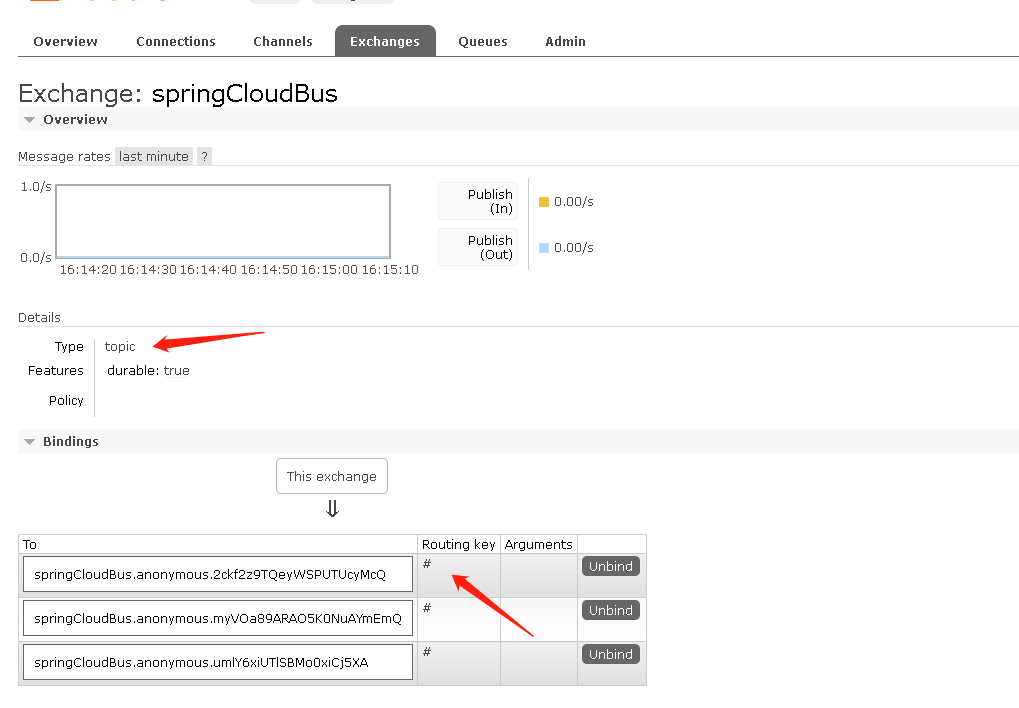Collapse the Bindings section

70,441
